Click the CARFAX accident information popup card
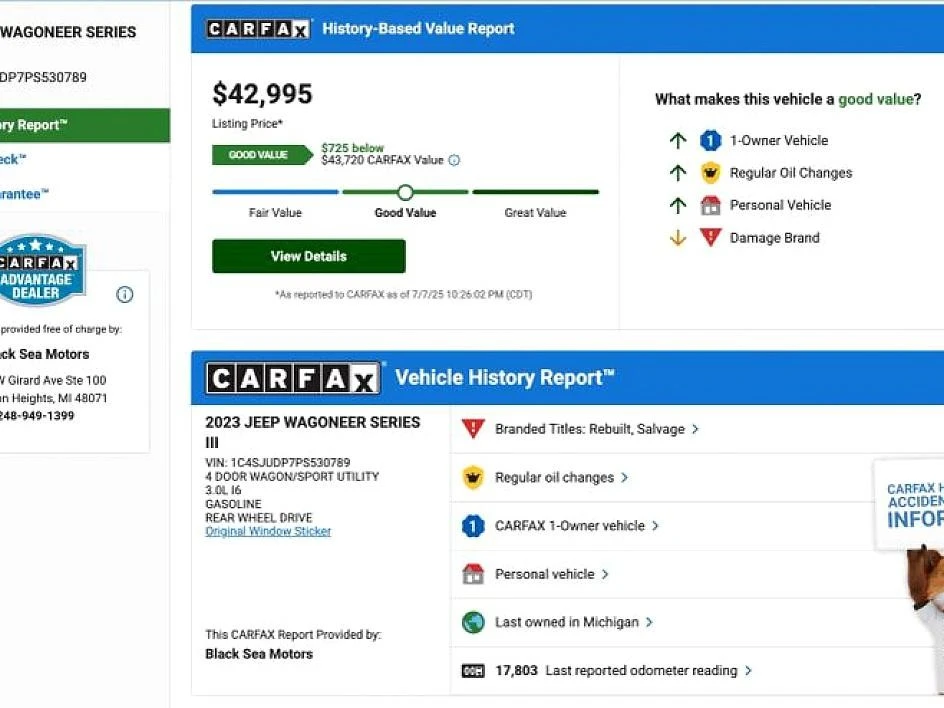 point(909,505)
